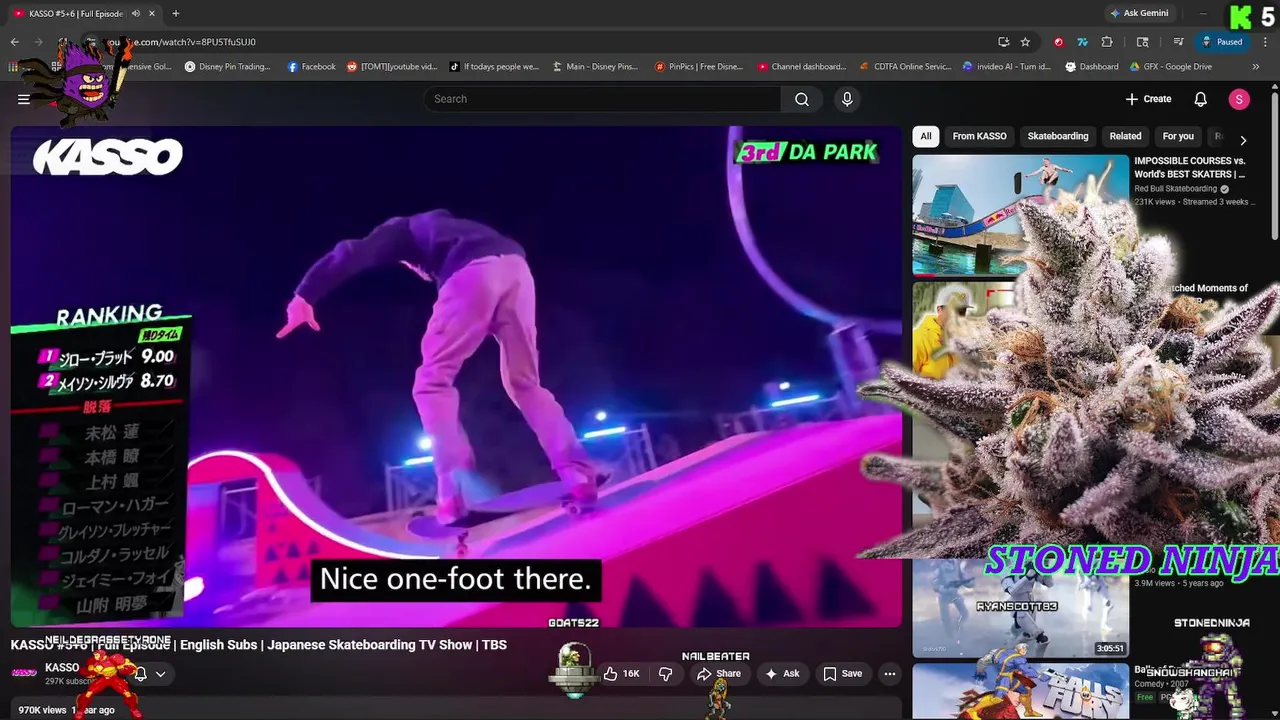Go back with the browser back arrow
The width and height of the screenshot is (1280, 720).
14,42
